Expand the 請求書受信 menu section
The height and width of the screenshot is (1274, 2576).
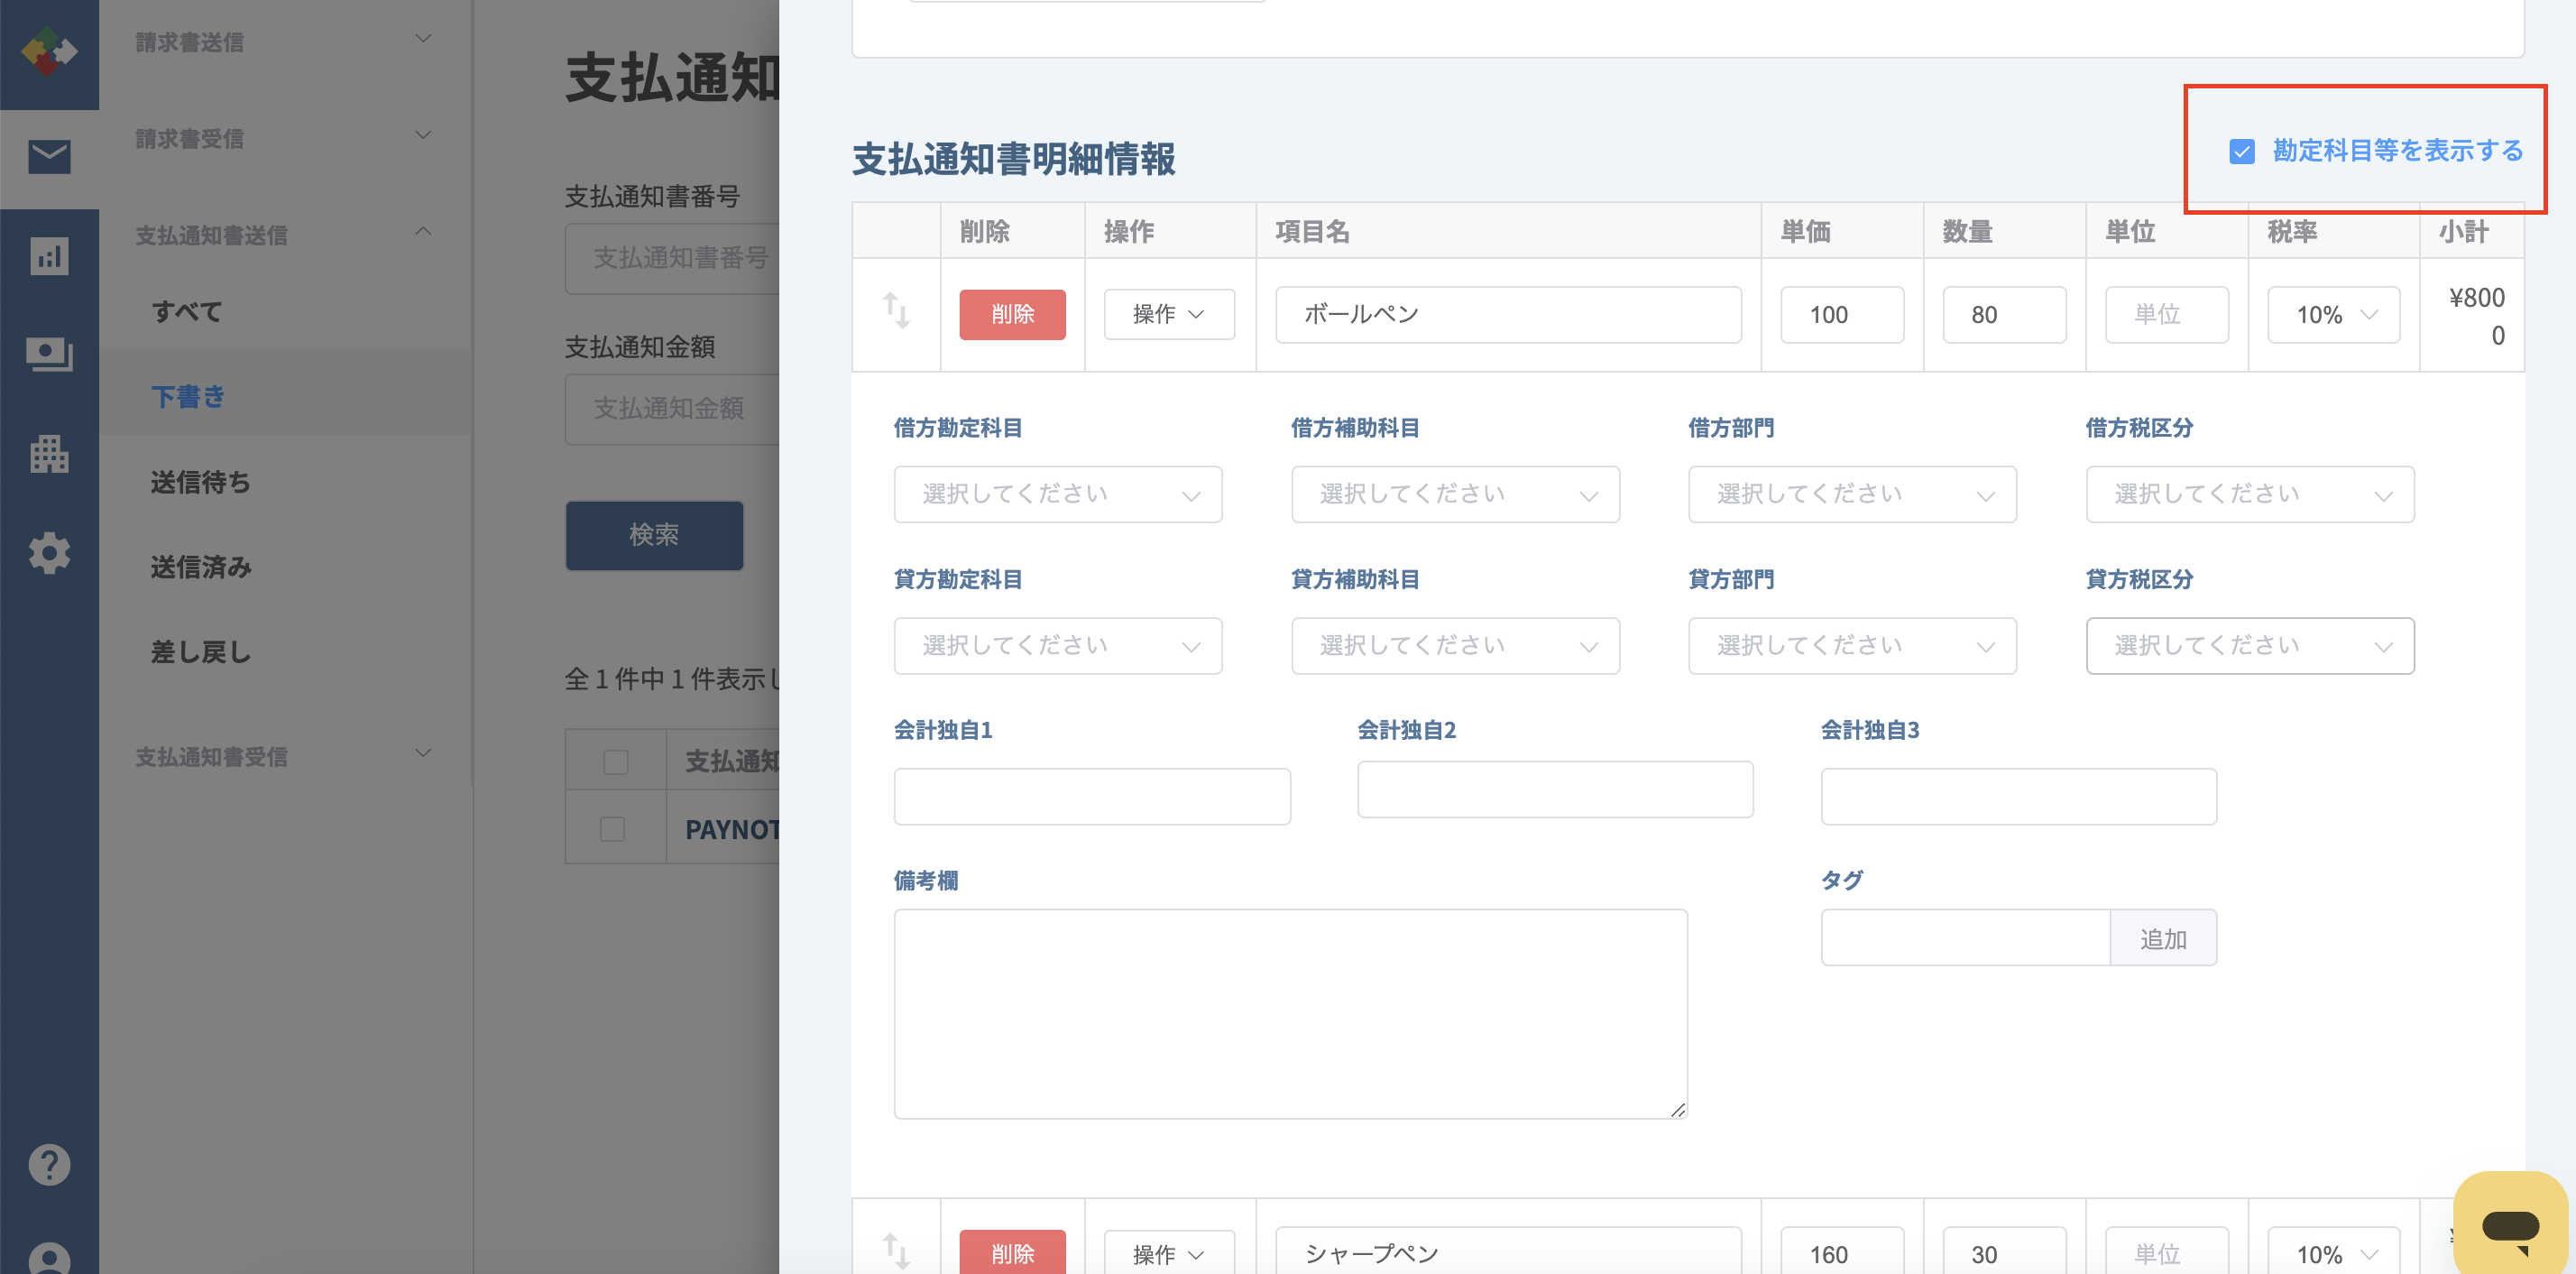[284, 138]
